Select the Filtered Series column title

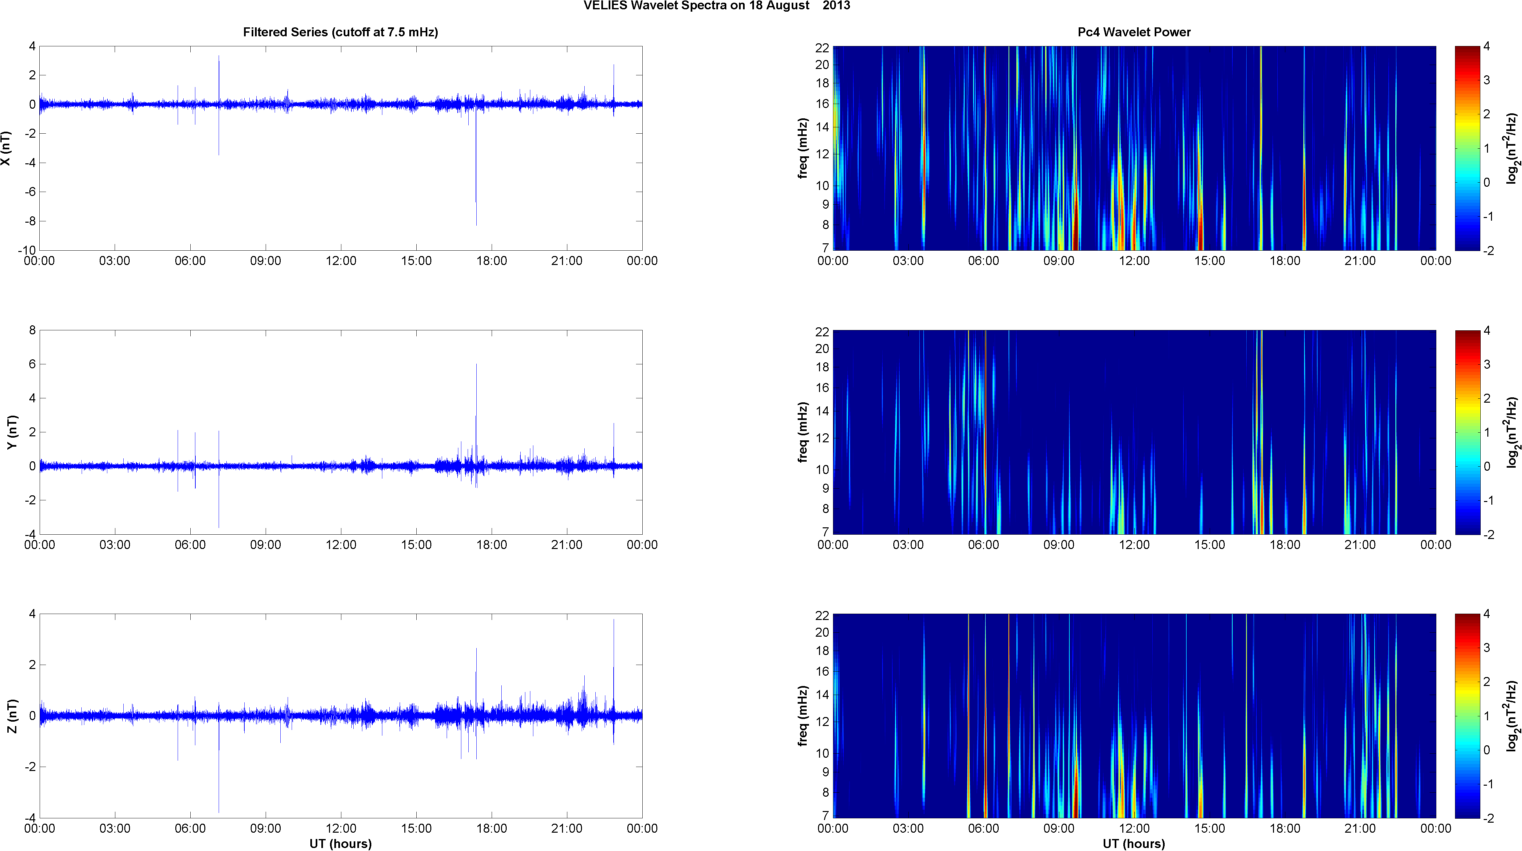click(x=340, y=32)
